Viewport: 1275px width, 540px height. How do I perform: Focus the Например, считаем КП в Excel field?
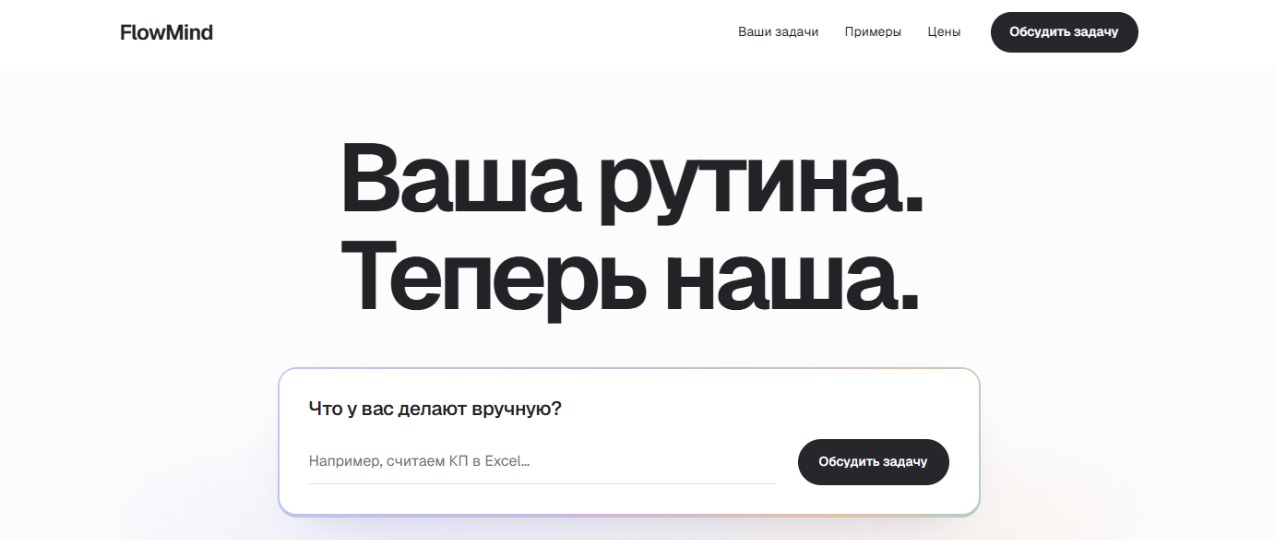tap(542, 462)
